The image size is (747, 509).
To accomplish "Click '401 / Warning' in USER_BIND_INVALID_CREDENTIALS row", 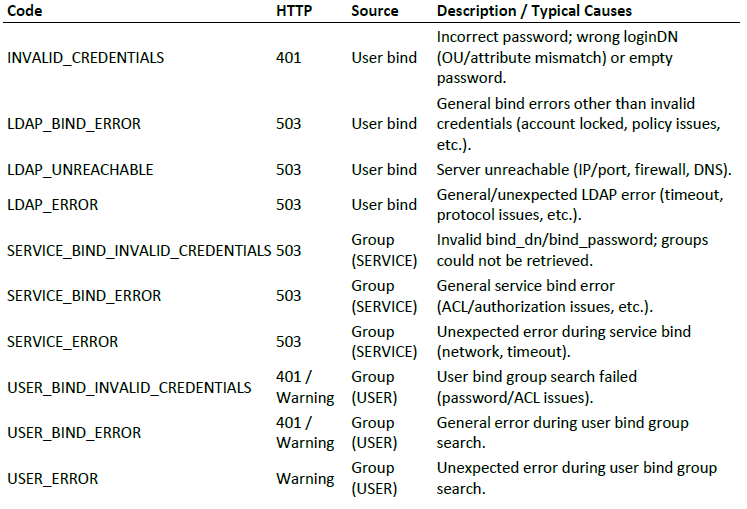I will tap(305, 387).
